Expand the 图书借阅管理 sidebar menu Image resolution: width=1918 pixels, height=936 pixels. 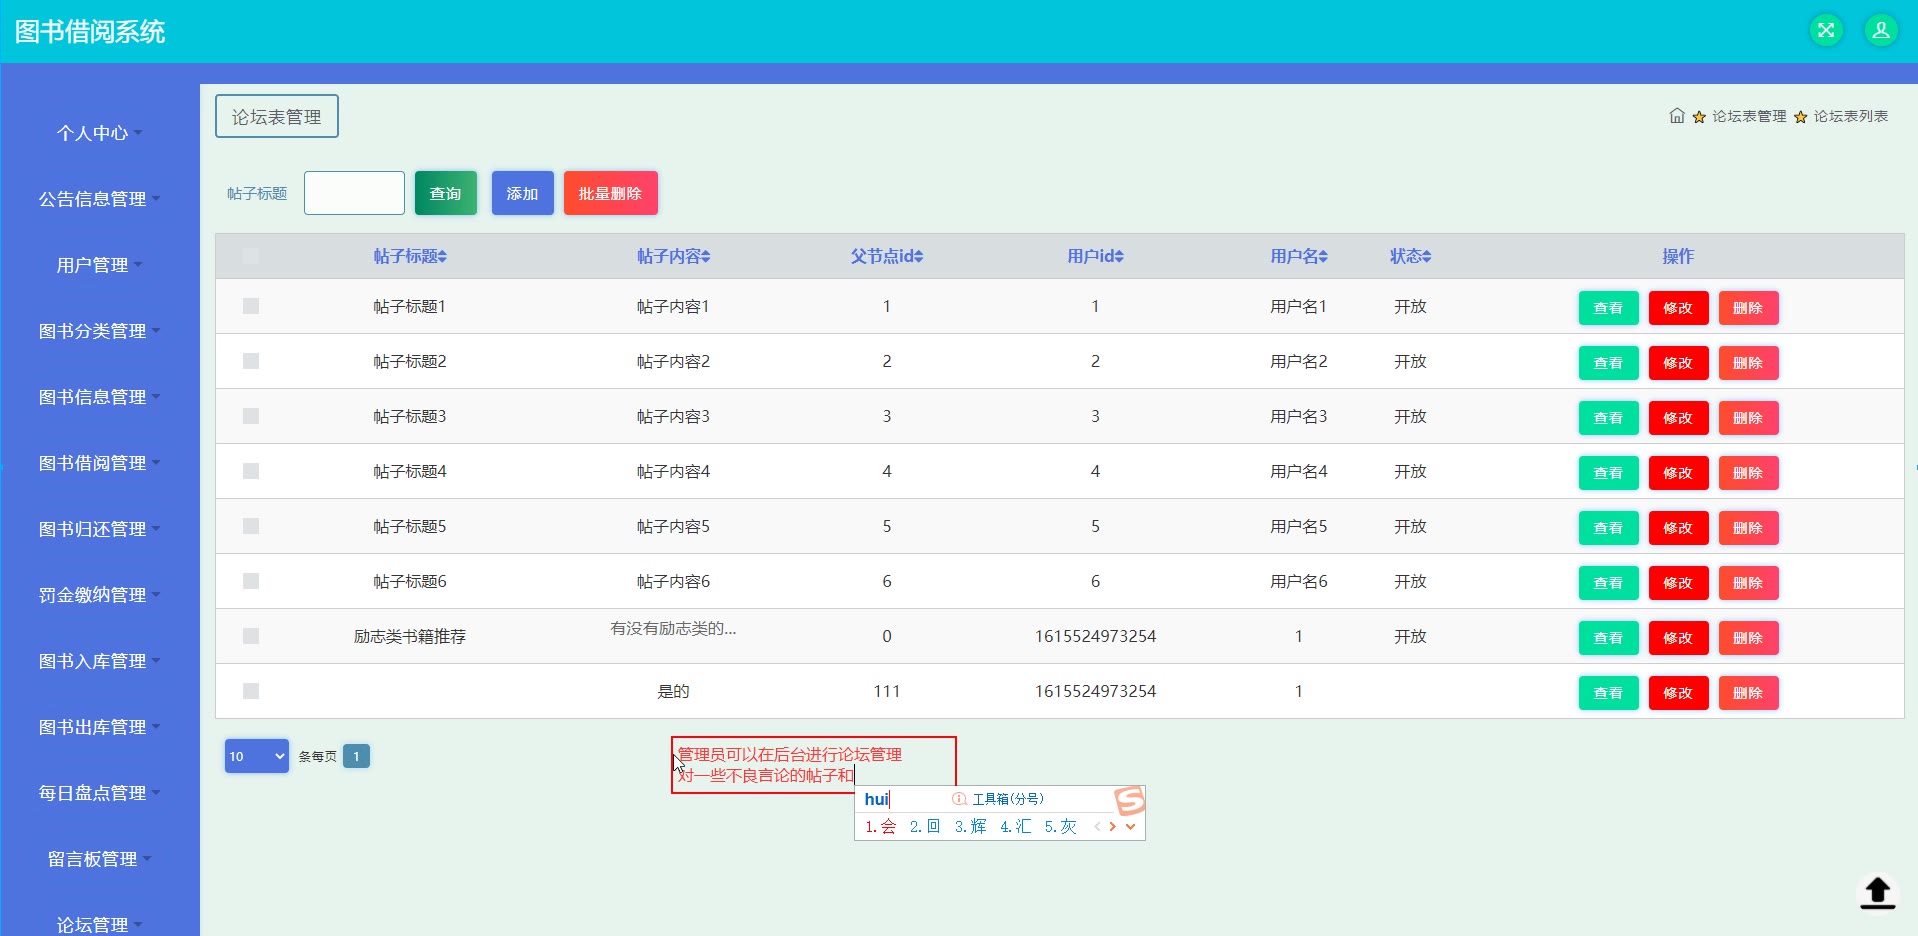click(99, 463)
